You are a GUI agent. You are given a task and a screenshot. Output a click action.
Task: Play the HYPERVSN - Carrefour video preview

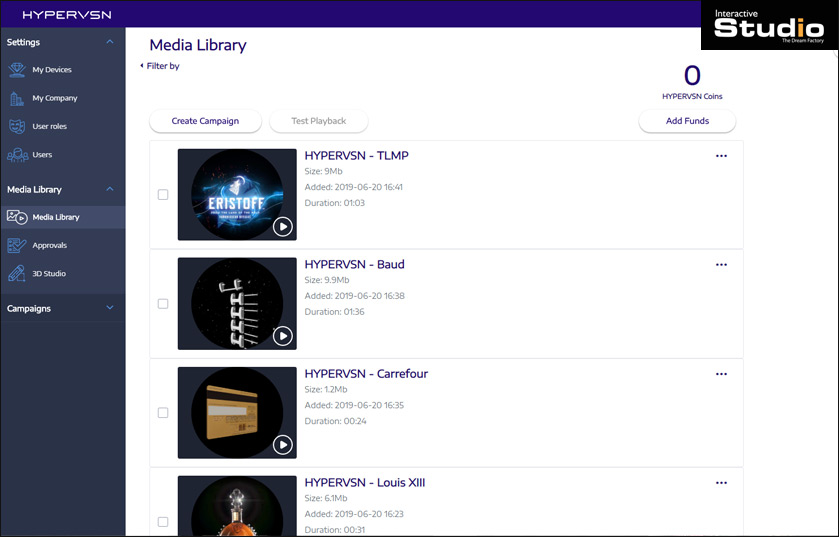click(x=283, y=444)
